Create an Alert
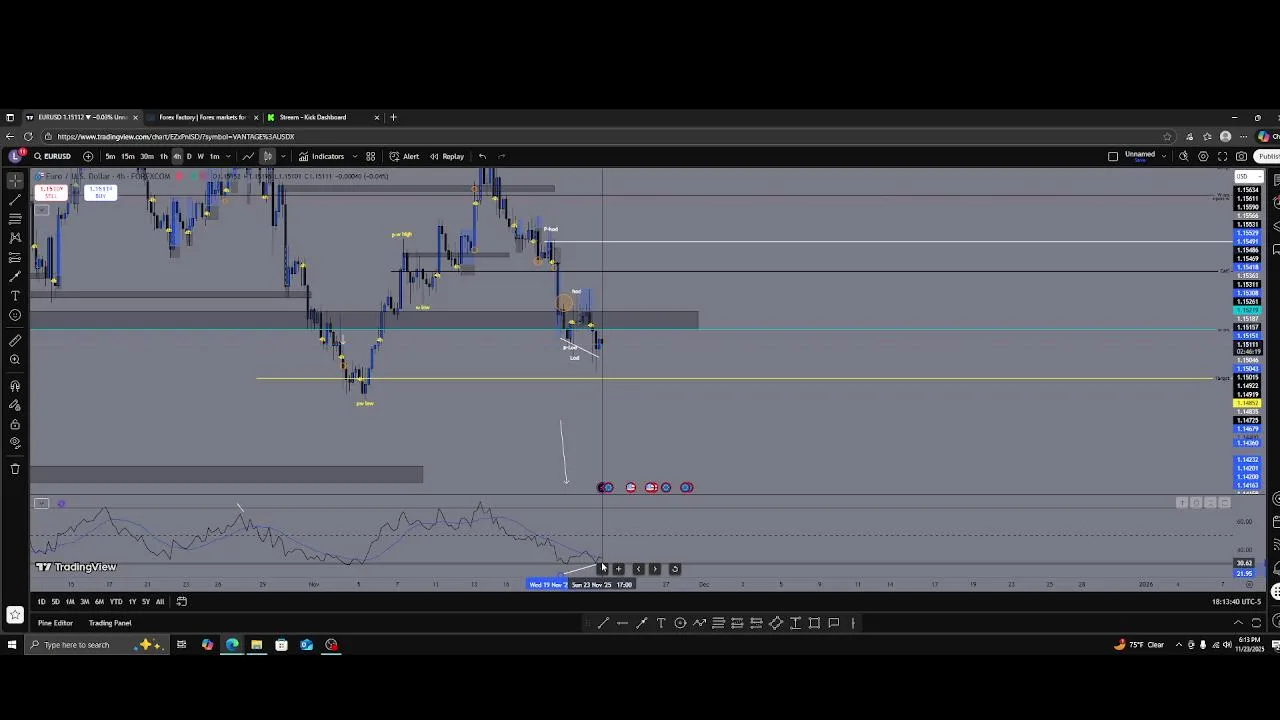Screen dimensions: 1280x720 [x=405, y=156]
